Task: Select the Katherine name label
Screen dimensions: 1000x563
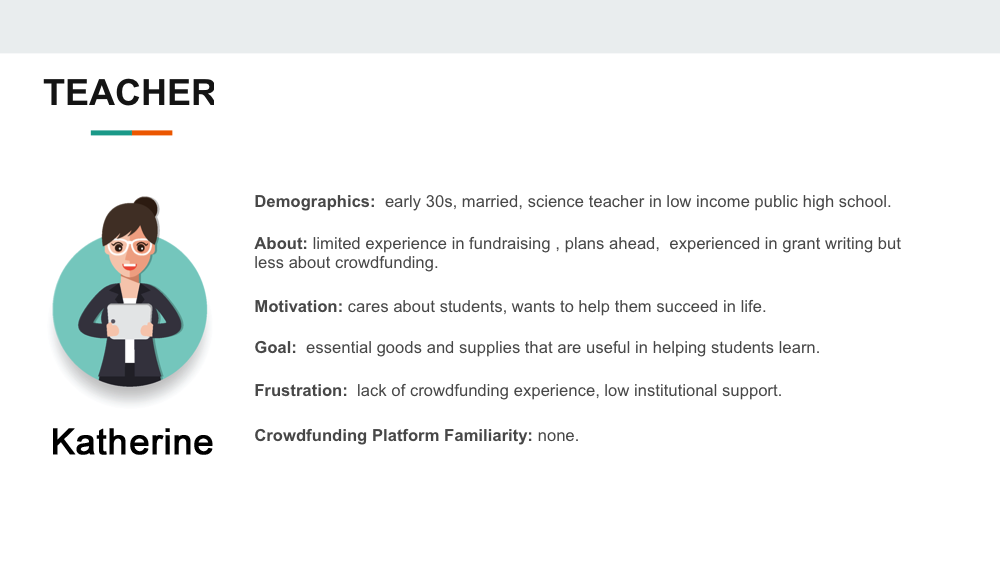Action: click(x=132, y=441)
